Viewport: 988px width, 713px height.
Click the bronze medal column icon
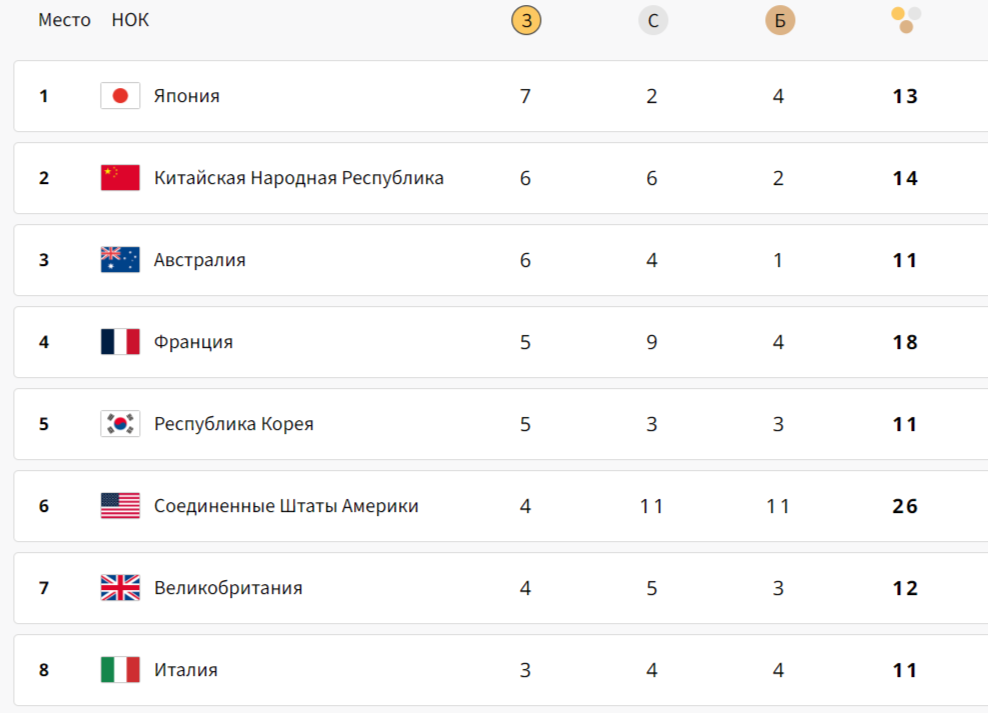point(779,20)
